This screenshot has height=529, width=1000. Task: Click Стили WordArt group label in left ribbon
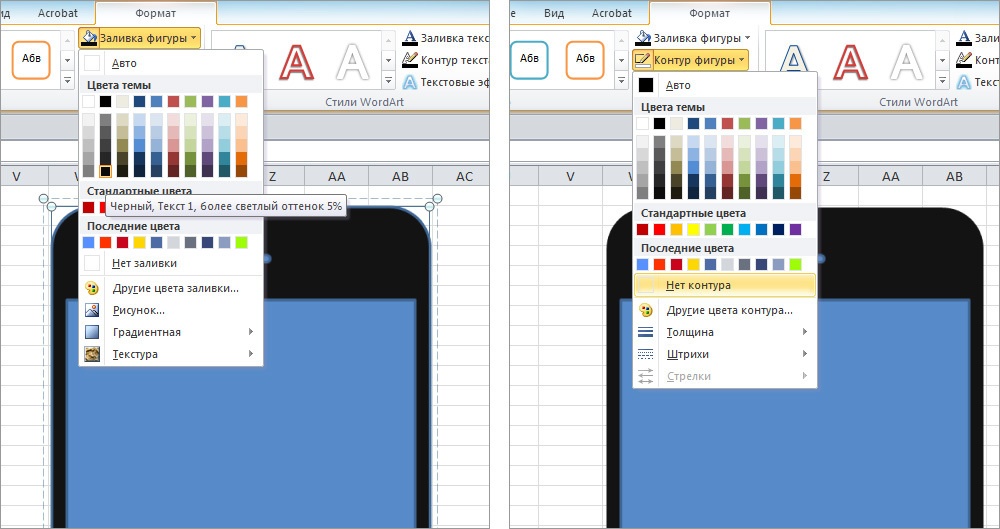coord(364,102)
